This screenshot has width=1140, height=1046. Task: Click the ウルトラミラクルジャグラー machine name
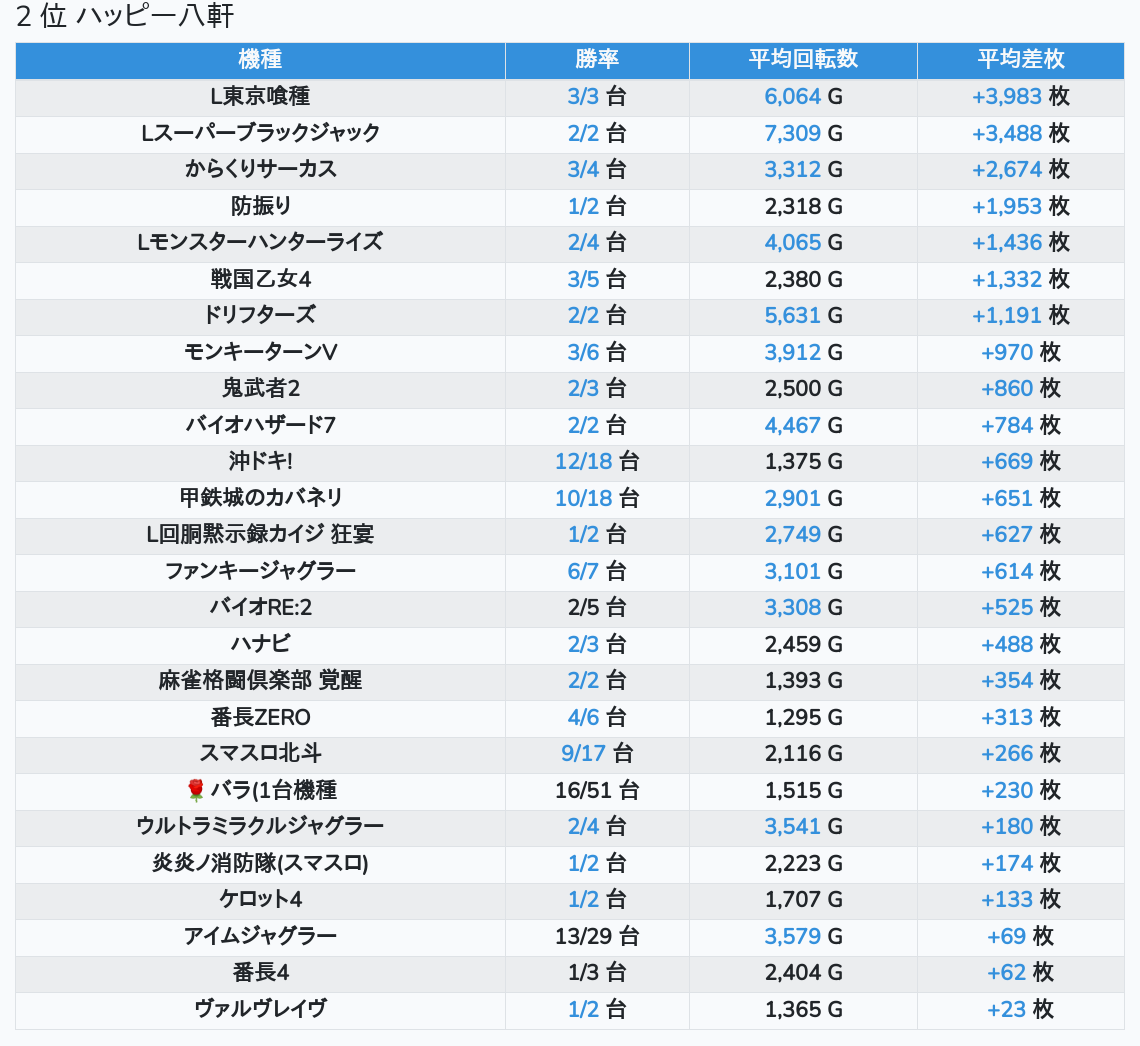click(260, 827)
